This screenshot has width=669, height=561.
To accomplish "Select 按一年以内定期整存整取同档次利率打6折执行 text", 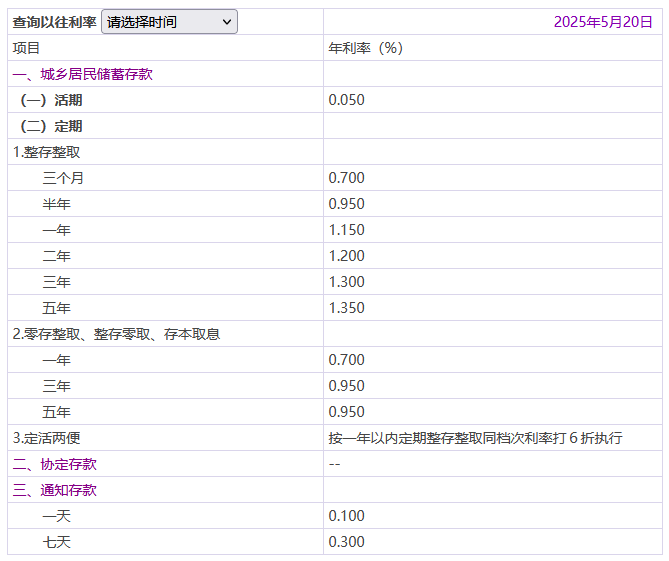I will click(x=475, y=438).
